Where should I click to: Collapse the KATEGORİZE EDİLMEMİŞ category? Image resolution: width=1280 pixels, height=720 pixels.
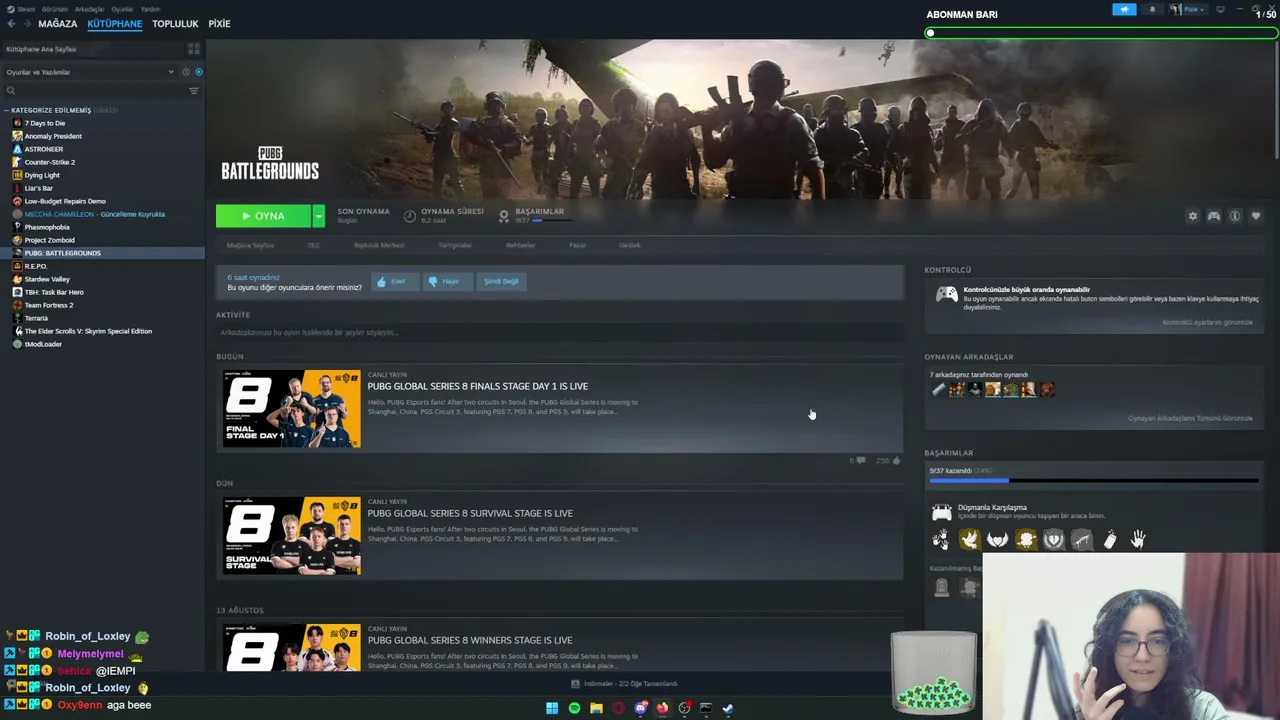coord(7,110)
